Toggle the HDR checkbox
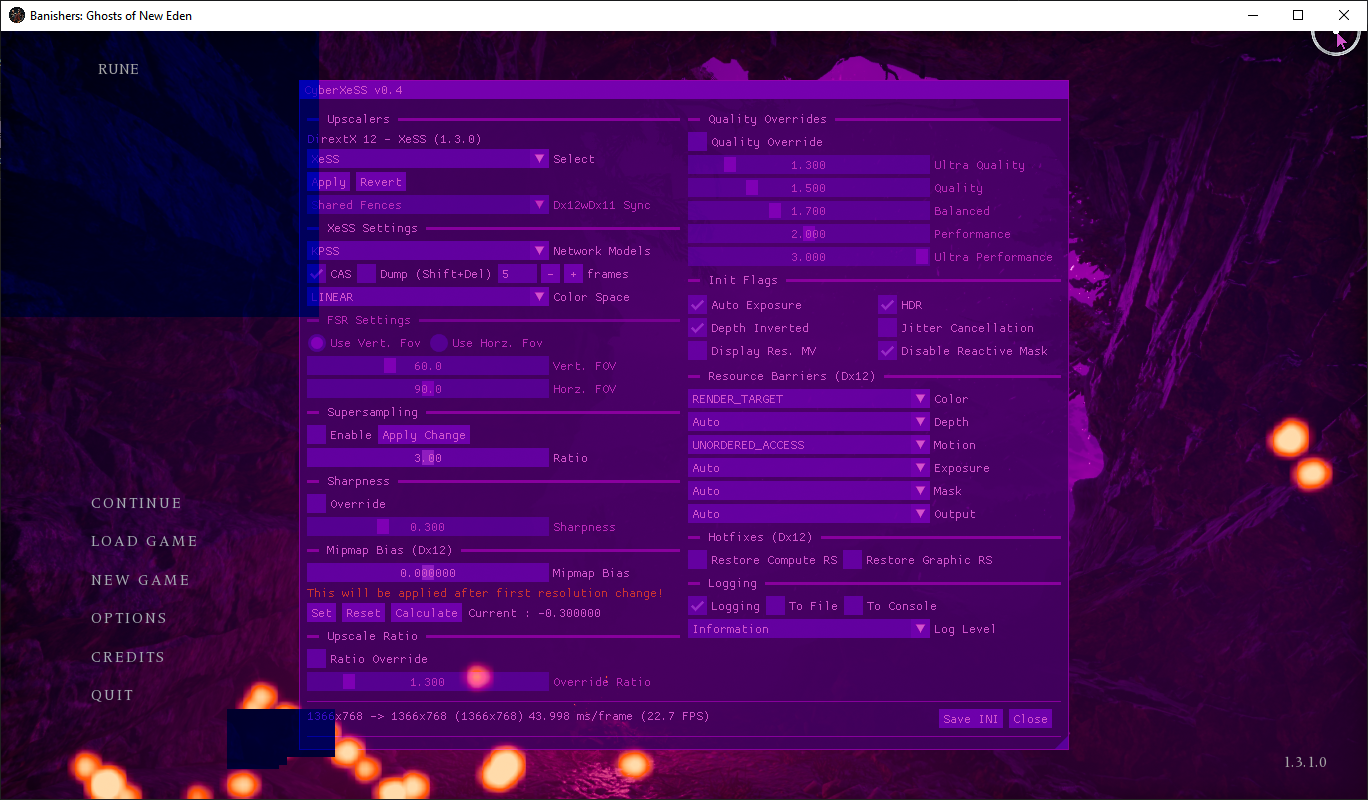The image size is (1368, 800). tap(887, 305)
